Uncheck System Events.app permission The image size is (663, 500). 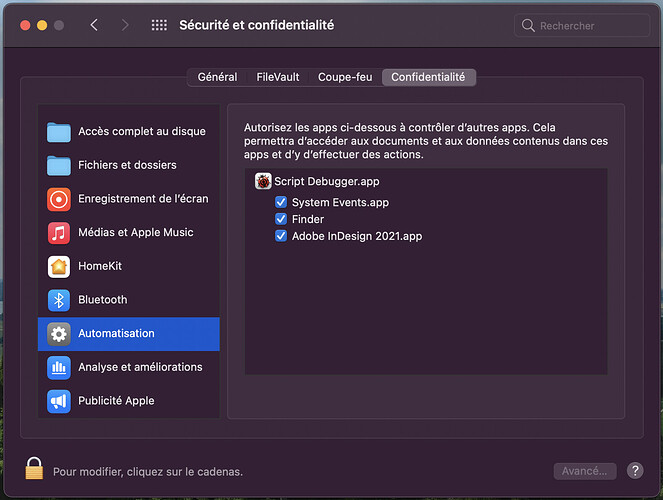[x=281, y=202]
